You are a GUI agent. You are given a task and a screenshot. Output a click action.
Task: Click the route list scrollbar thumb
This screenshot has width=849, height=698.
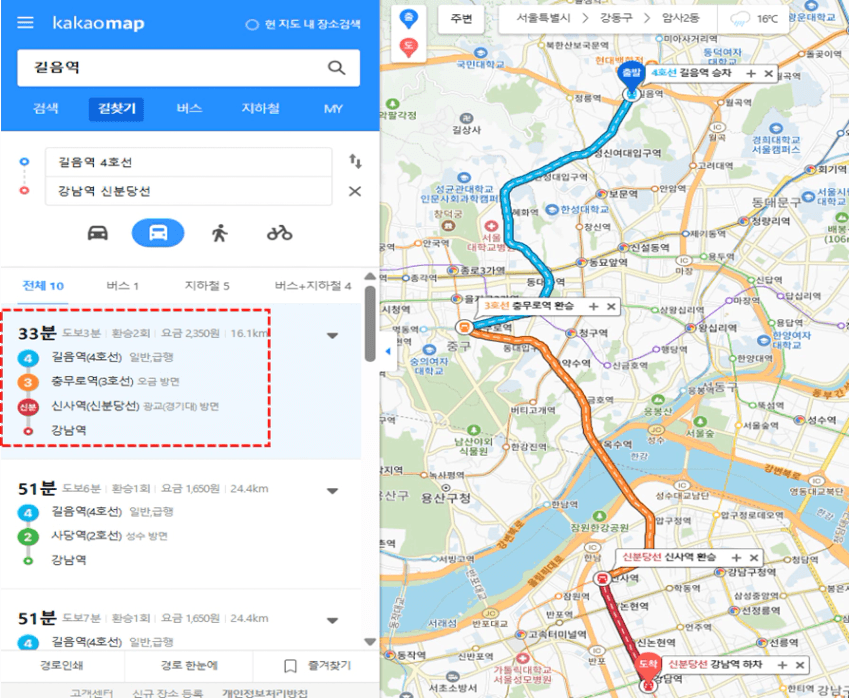pyautogui.click(x=370, y=324)
